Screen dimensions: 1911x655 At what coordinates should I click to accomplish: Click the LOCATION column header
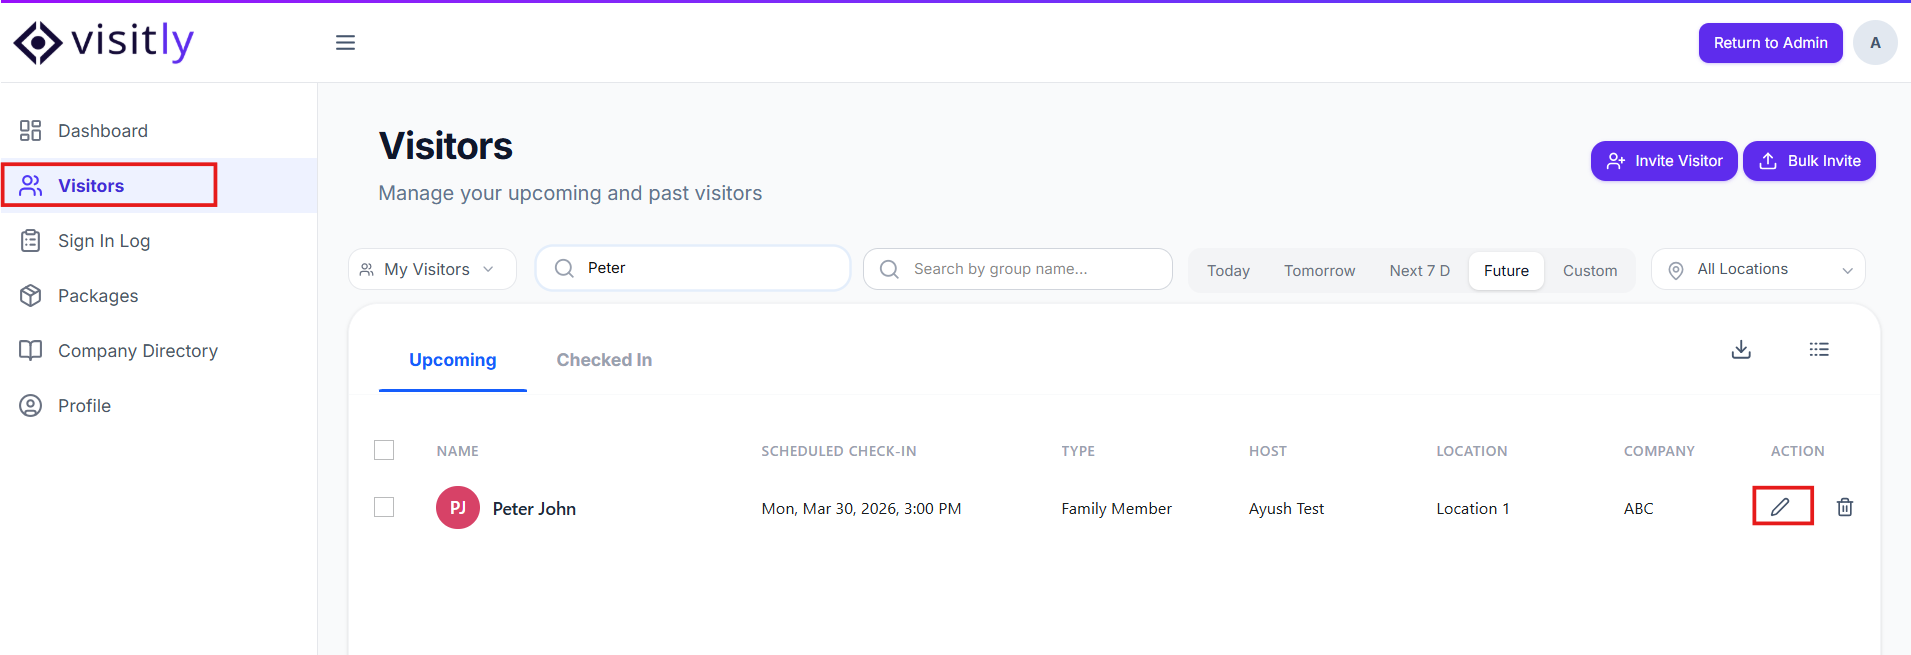(1471, 451)
